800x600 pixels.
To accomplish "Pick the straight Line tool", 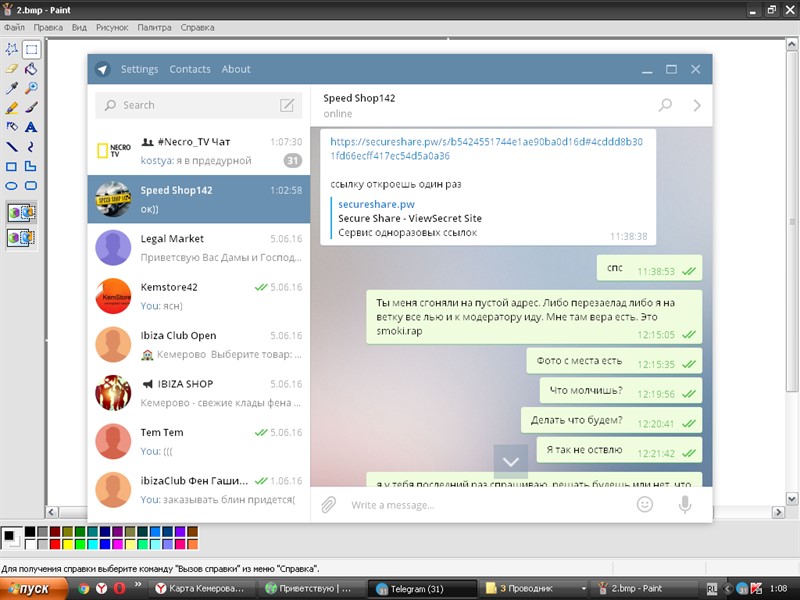I will pos(12,147).
